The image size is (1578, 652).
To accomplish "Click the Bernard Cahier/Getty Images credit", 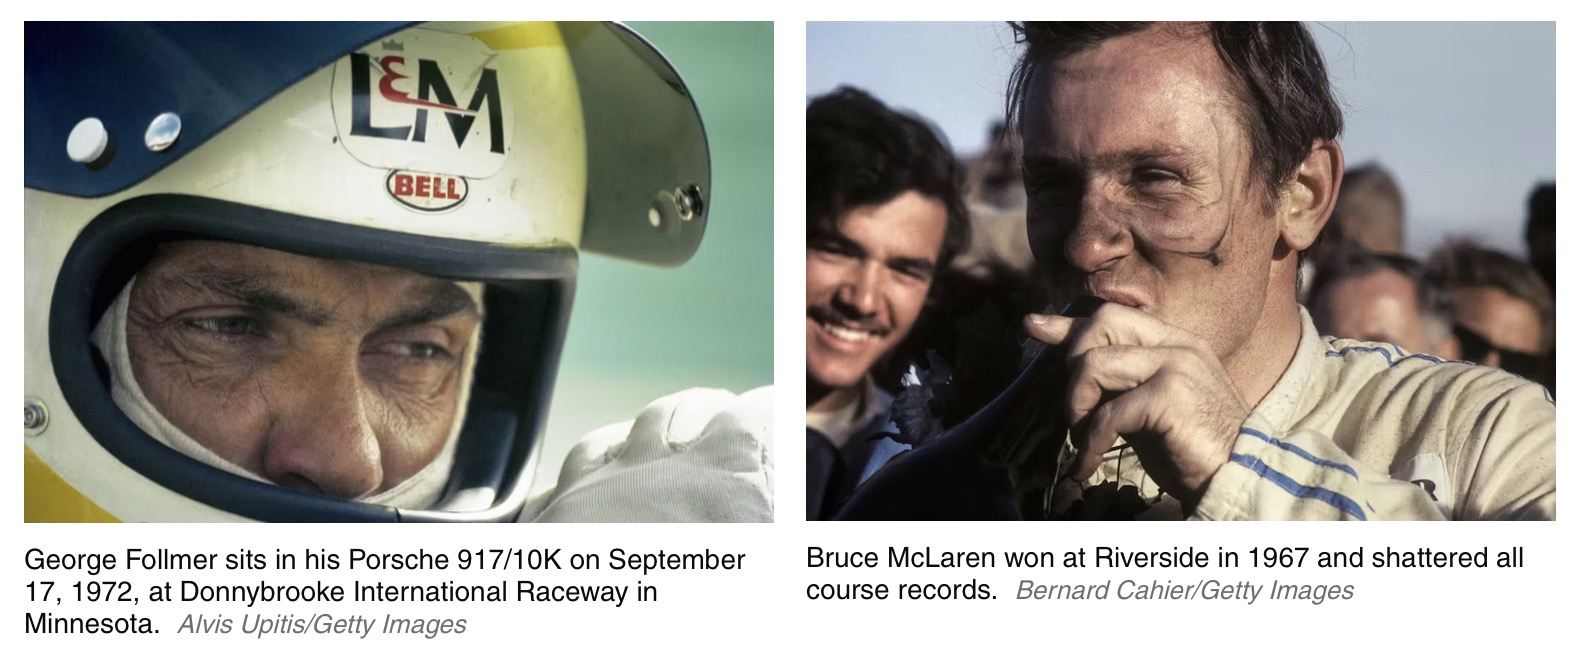I will pos(1184,590).
